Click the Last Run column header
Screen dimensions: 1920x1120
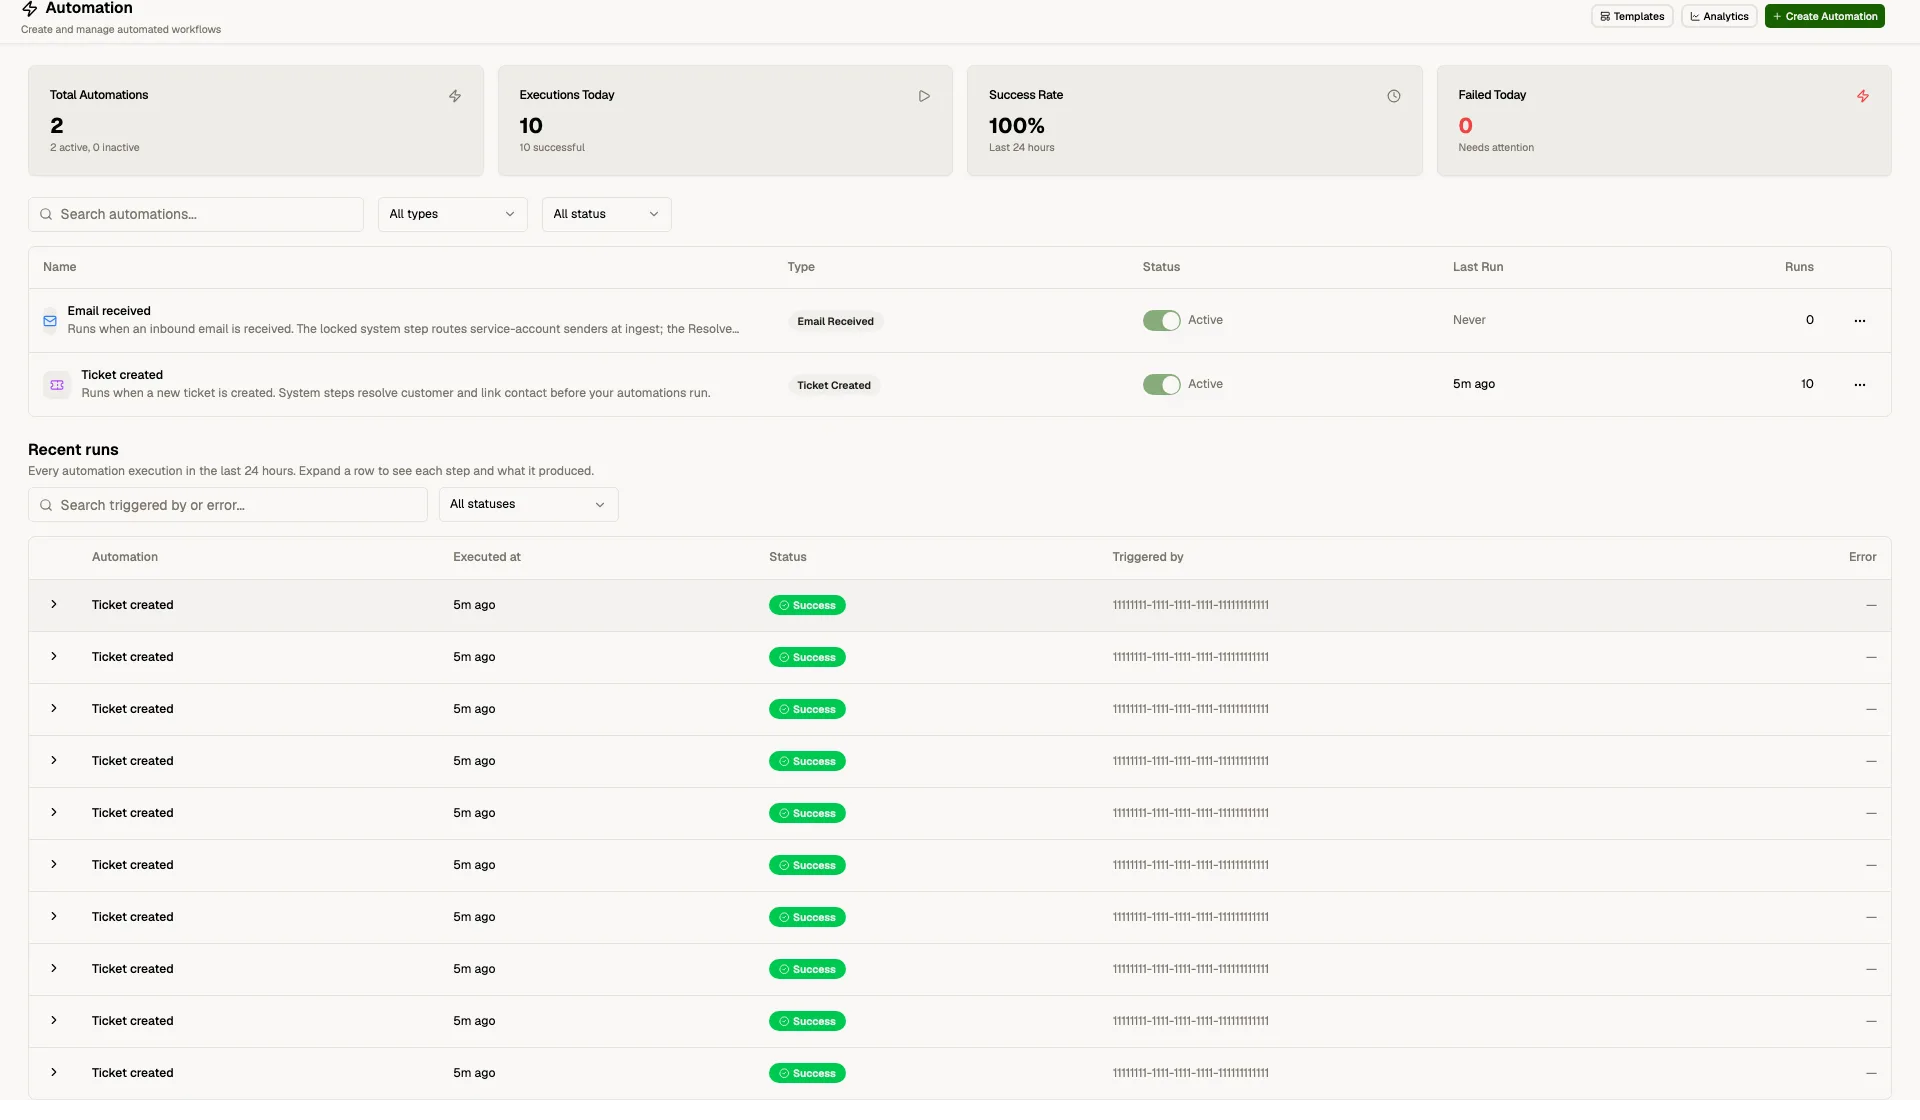(x=1478, y=267)
